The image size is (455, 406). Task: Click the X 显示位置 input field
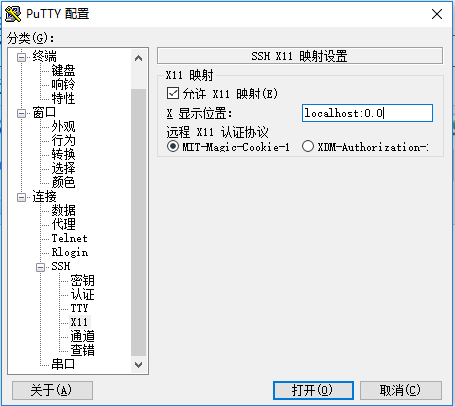pyautogui.click(x=367, y=113)
